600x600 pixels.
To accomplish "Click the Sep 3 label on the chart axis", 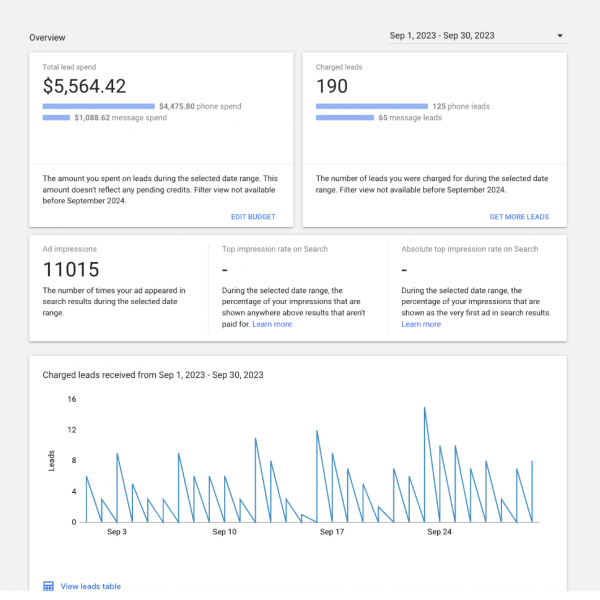I will pyautogui.click(x=117, y=532).
